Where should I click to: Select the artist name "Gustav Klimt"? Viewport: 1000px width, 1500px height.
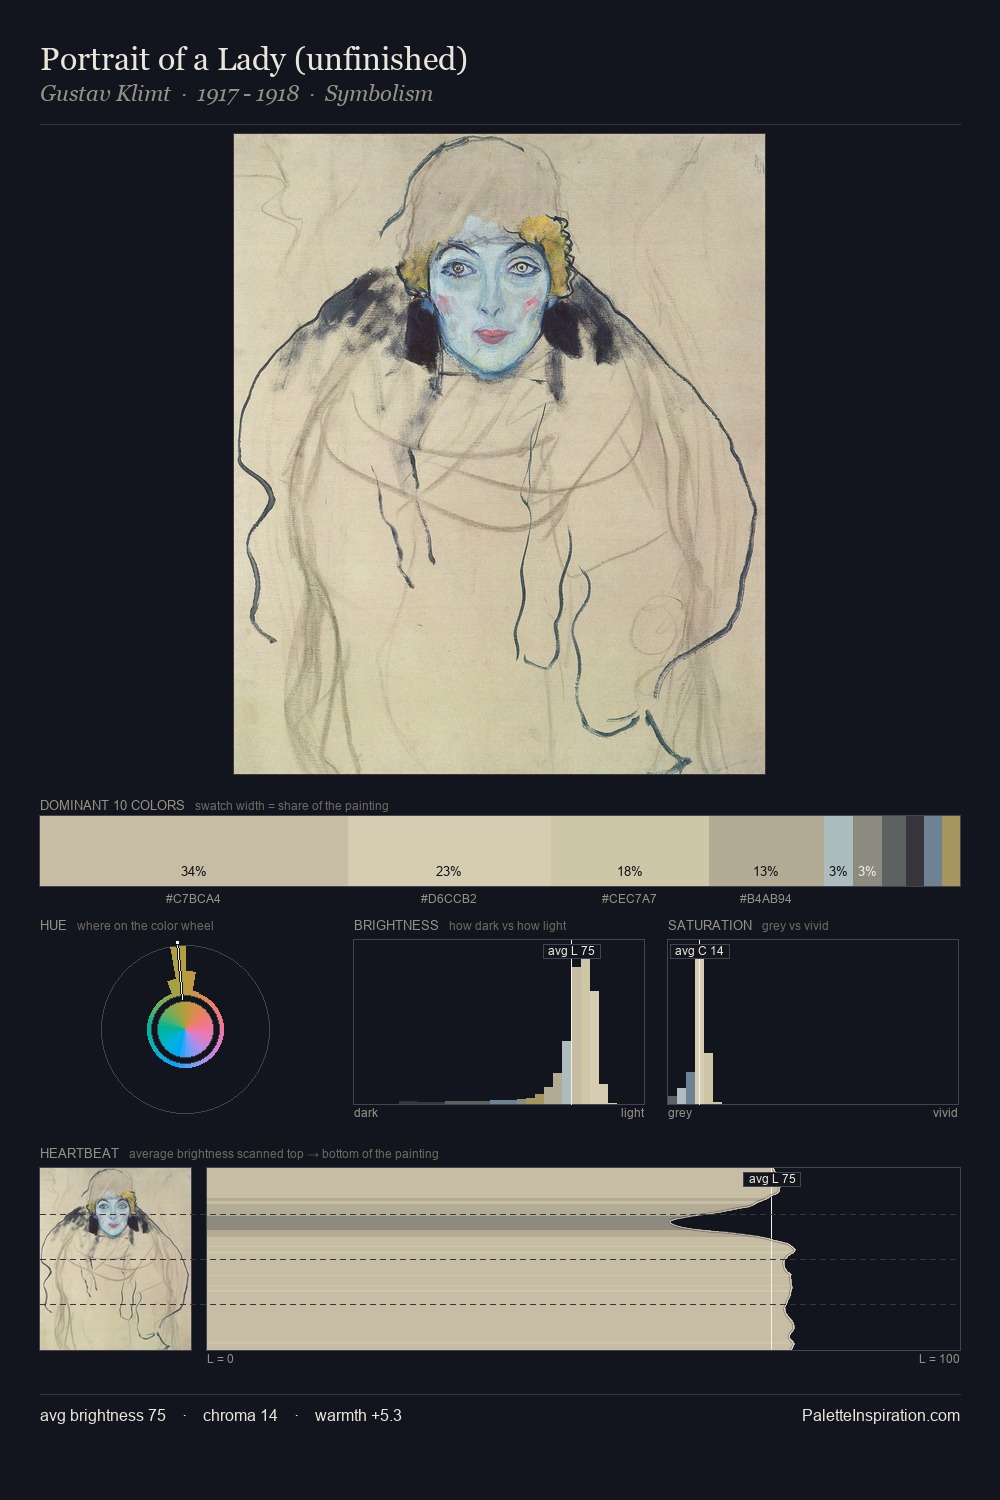[105, 94]
